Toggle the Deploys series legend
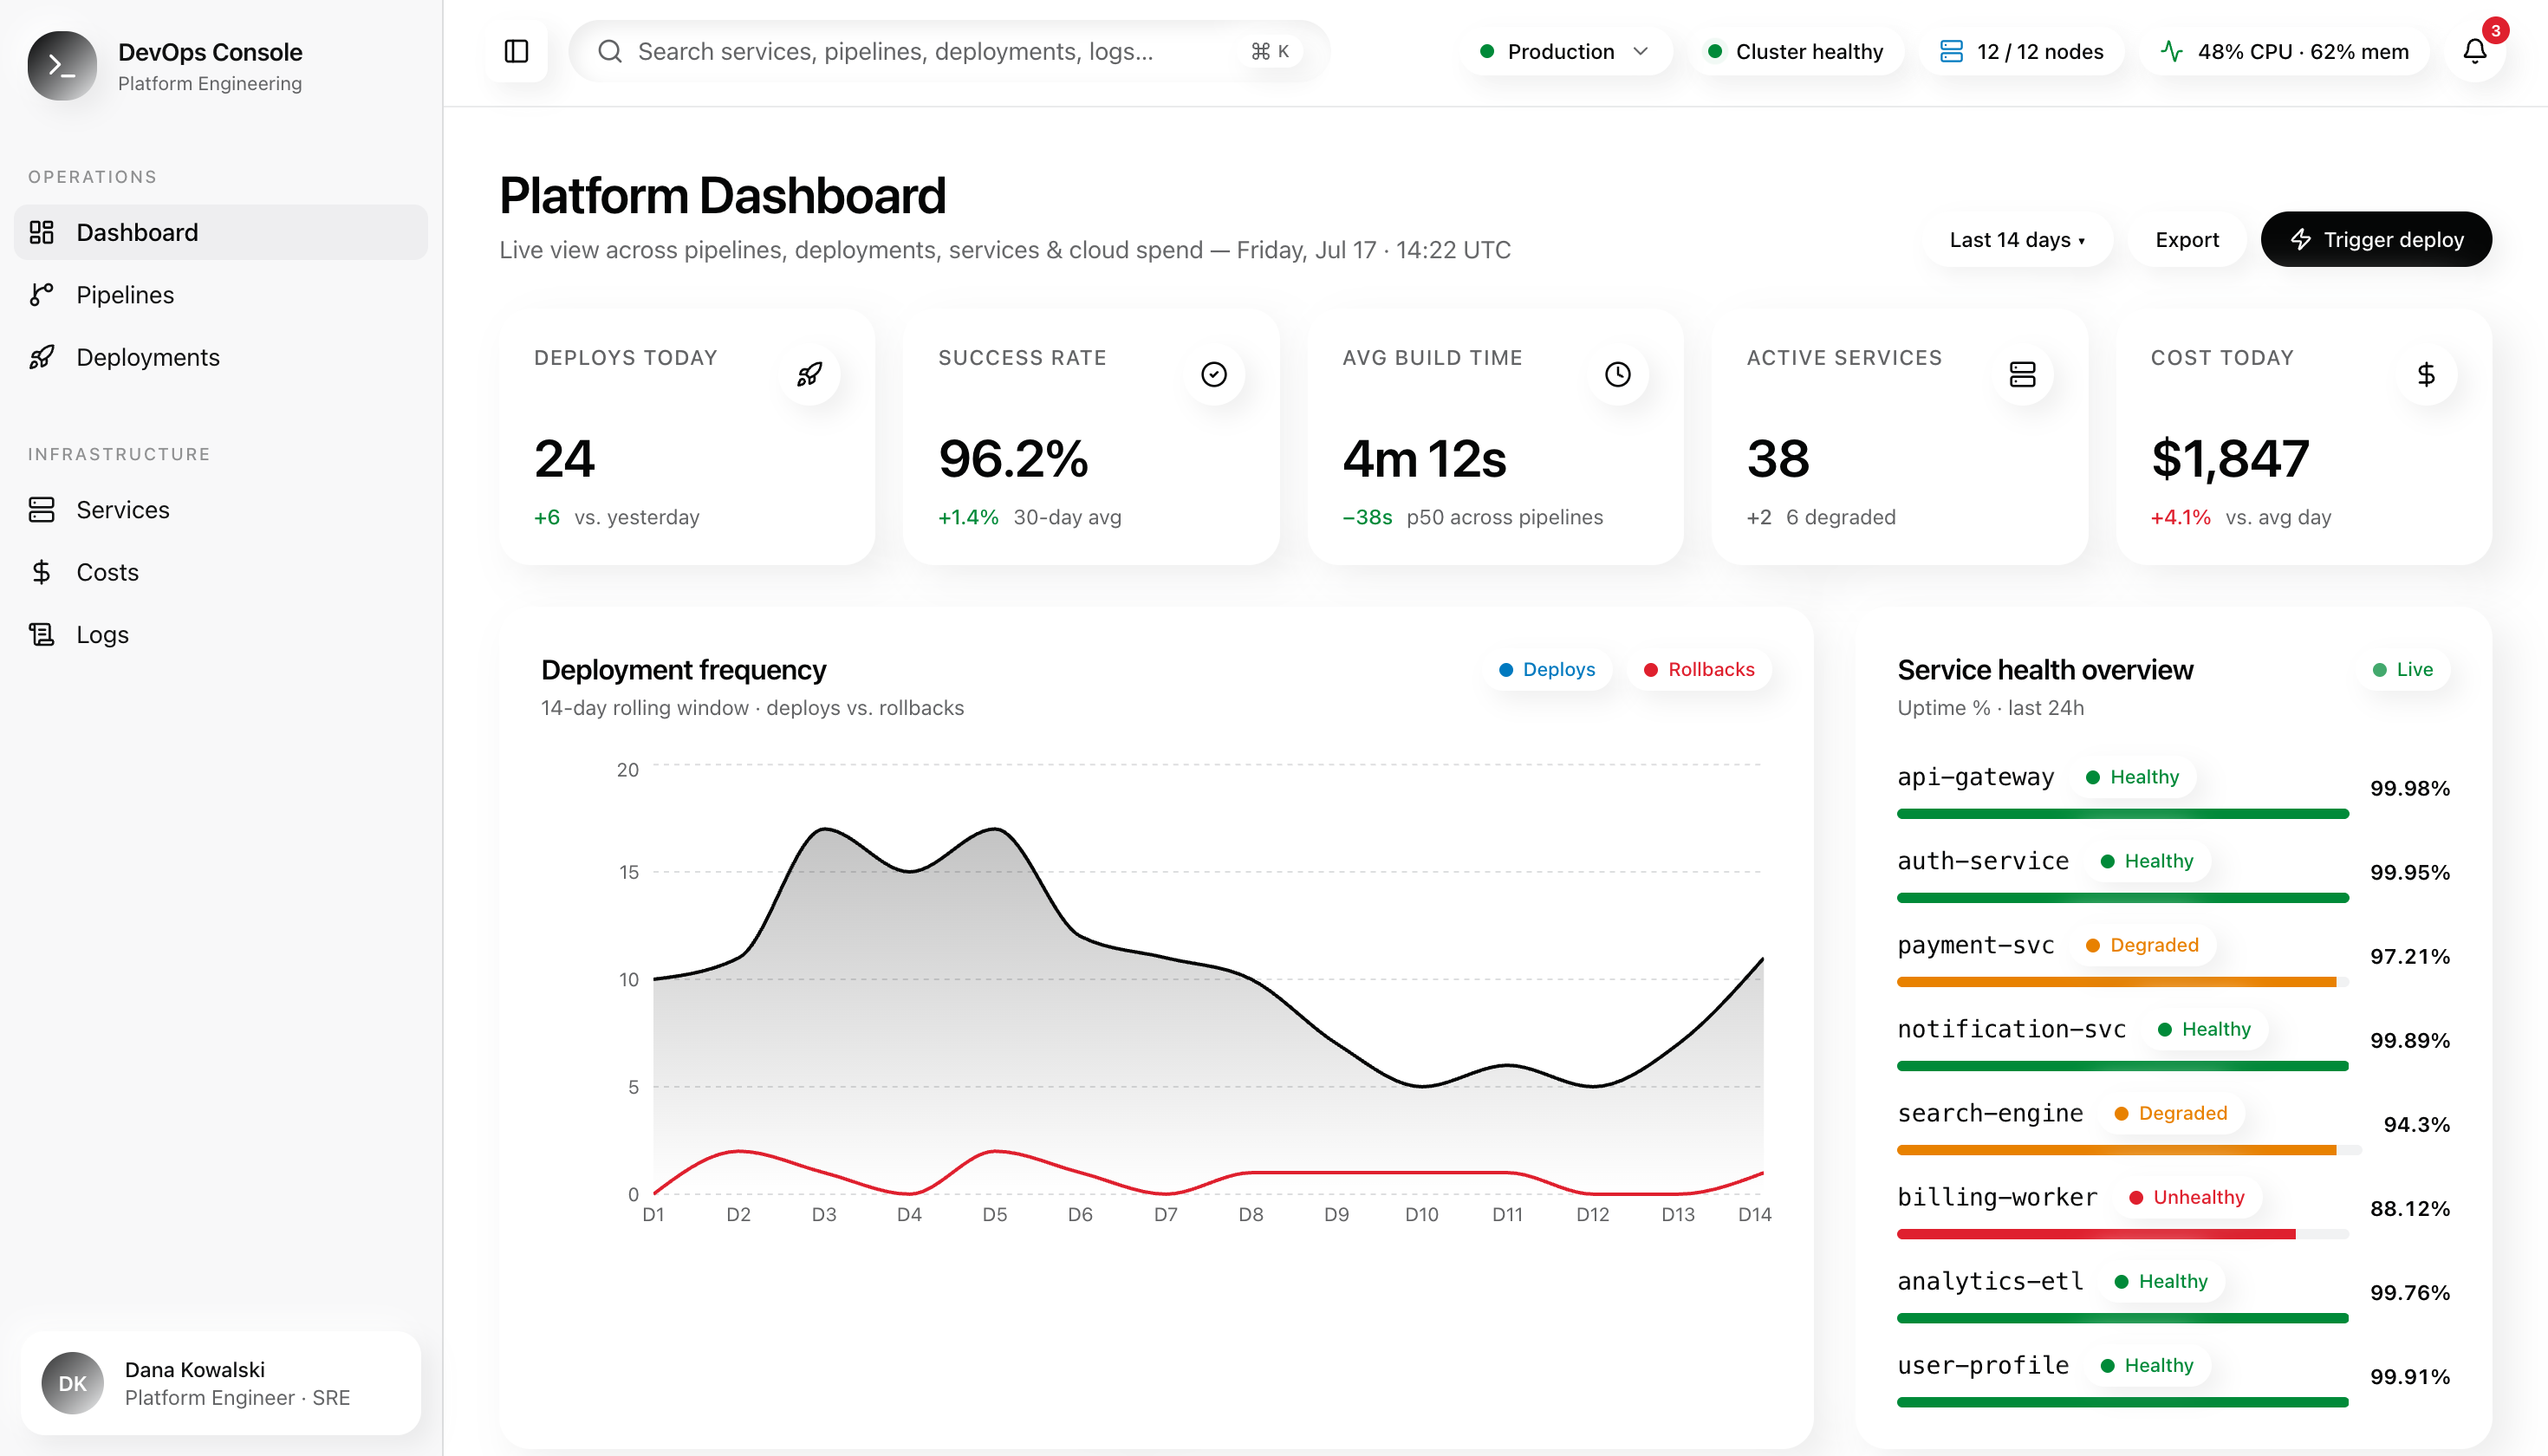2548x1456 pixels. pyautogui.click(x=1547, y=669)
